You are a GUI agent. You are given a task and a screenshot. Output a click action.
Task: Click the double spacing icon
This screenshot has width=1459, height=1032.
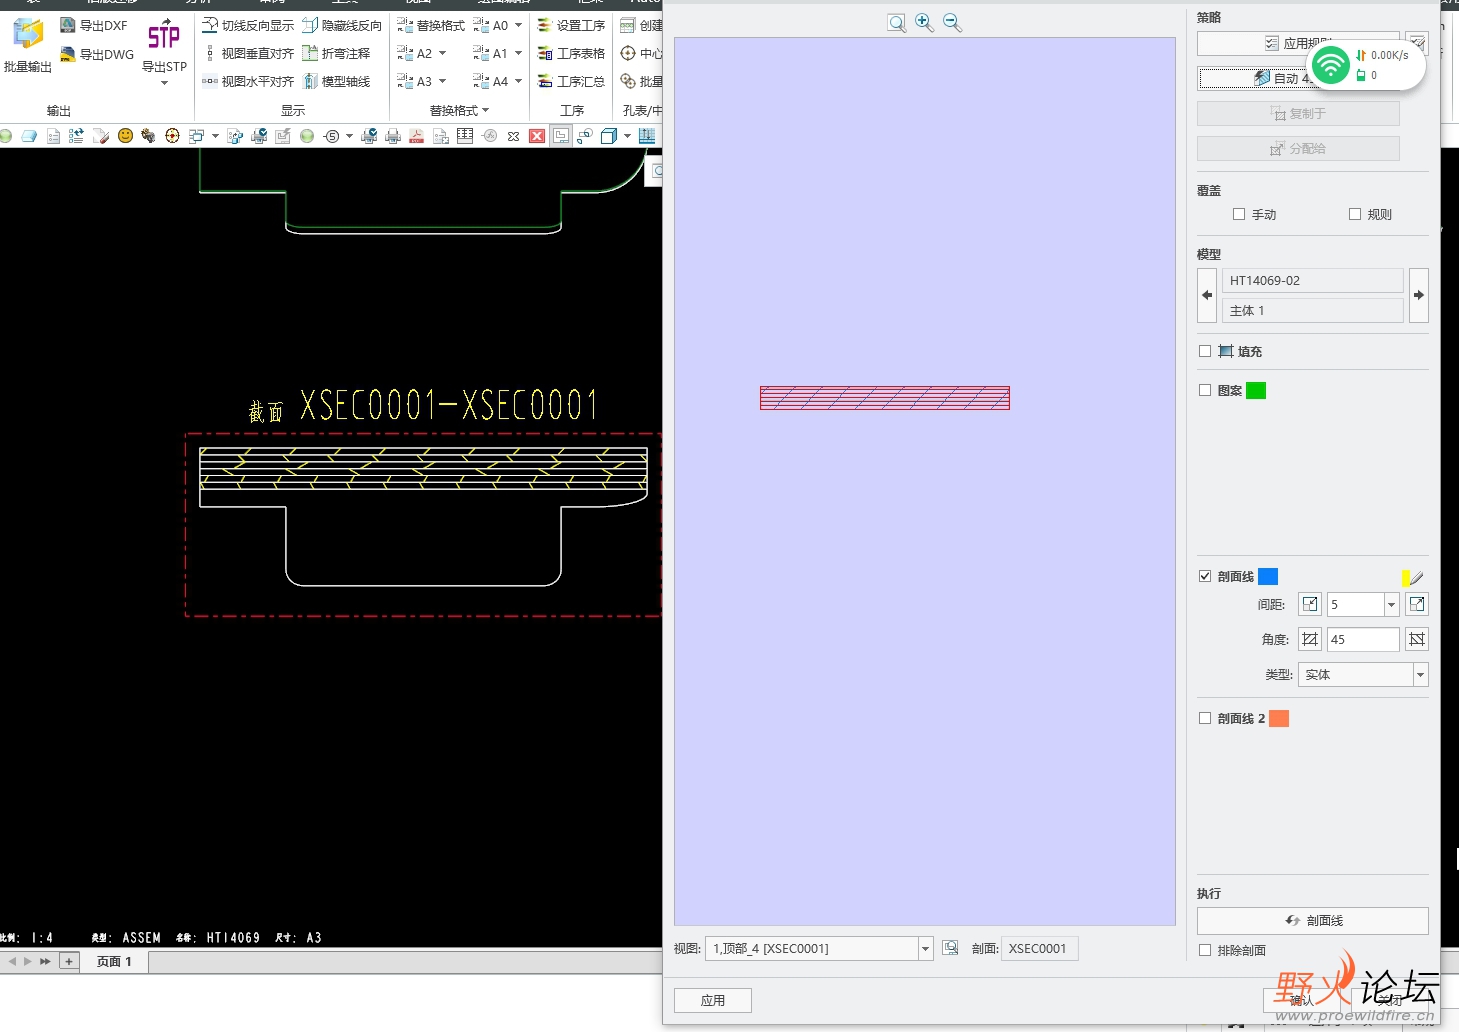[x=1417, y=604]
